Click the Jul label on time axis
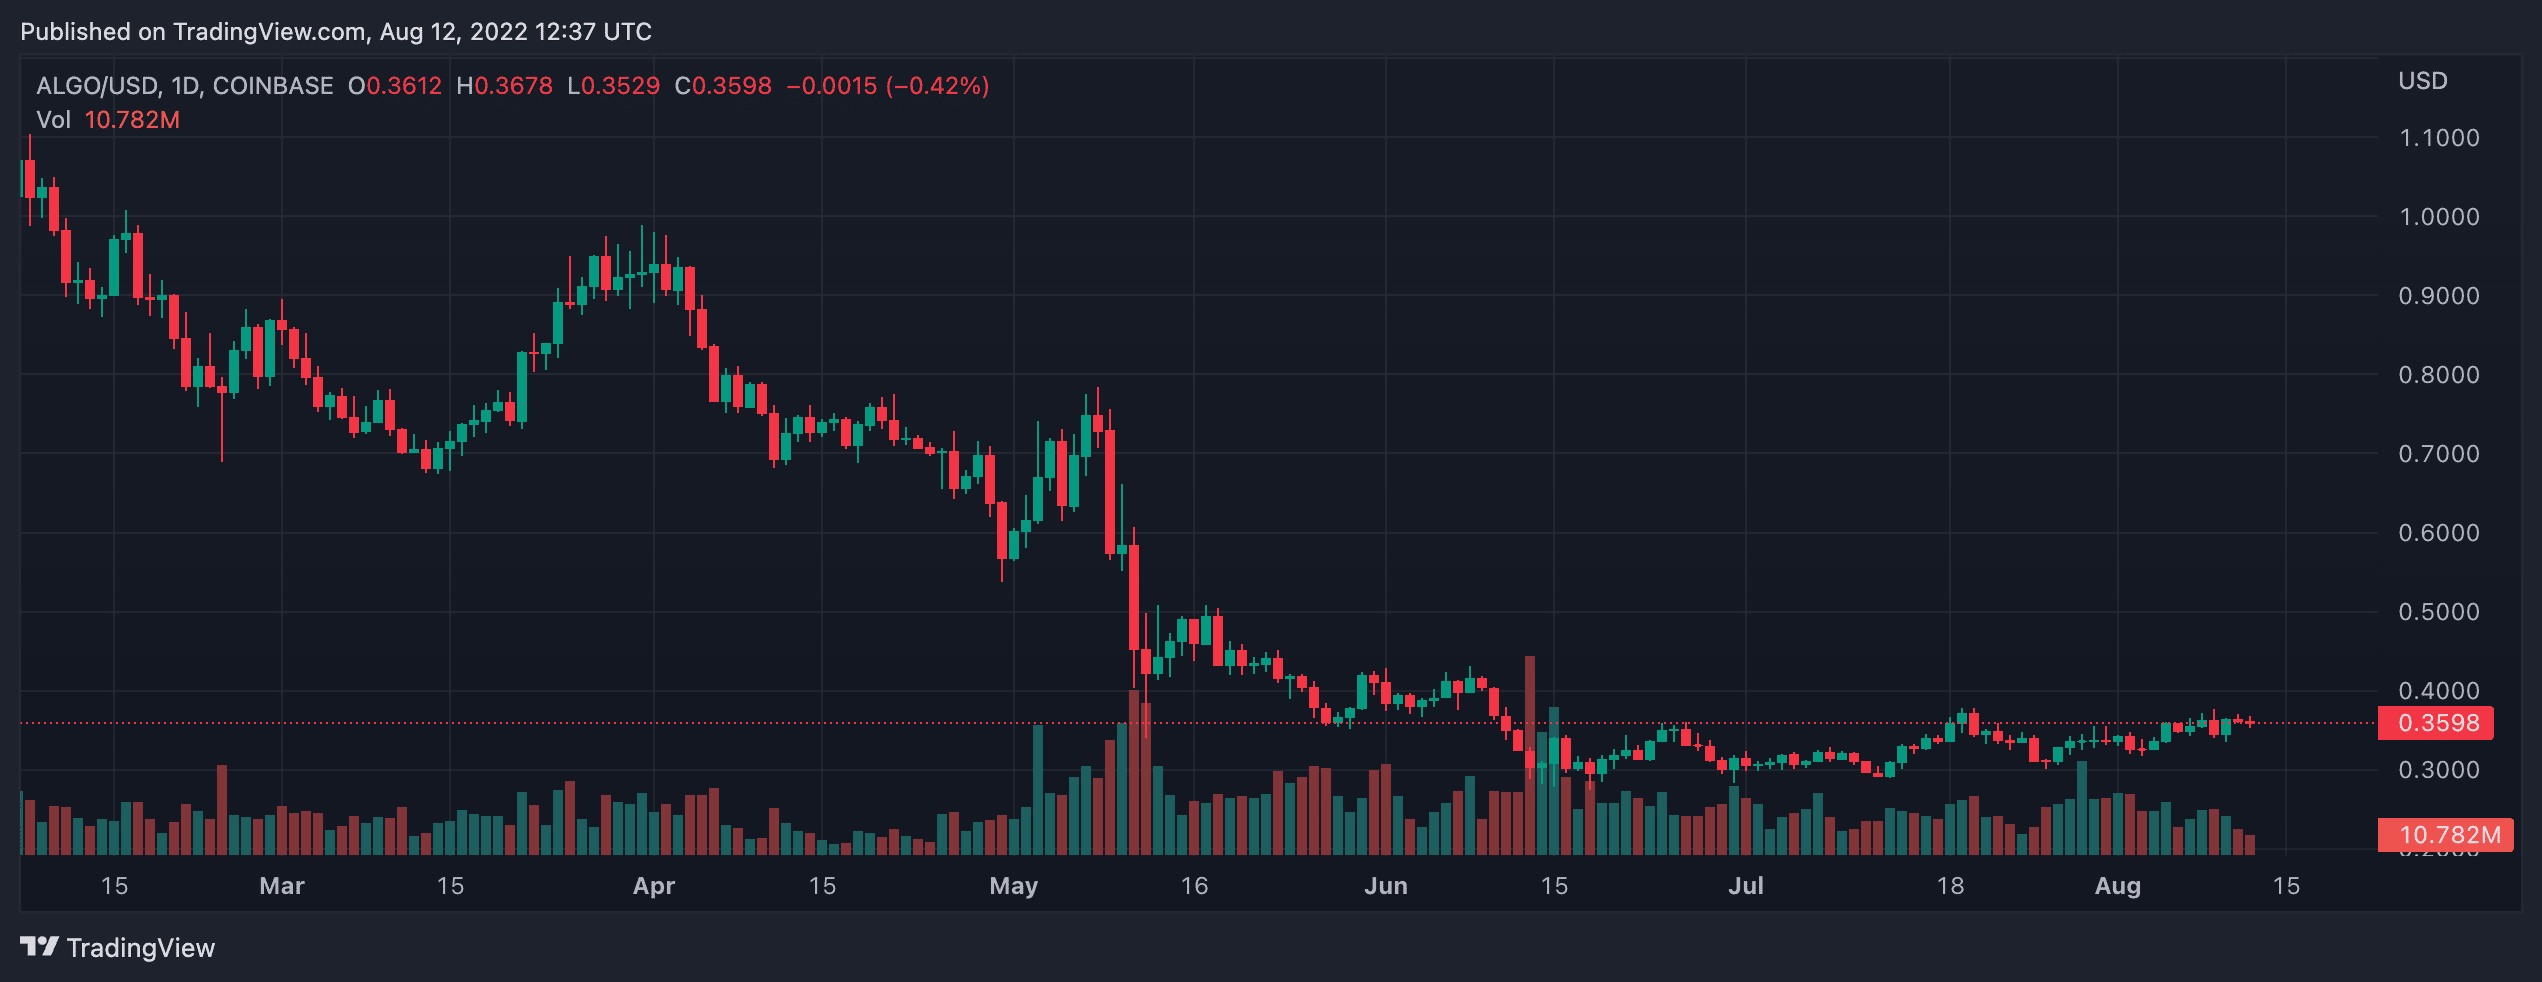The width and height of the screenshot is (2542, 982). (x=1746, y=886)
